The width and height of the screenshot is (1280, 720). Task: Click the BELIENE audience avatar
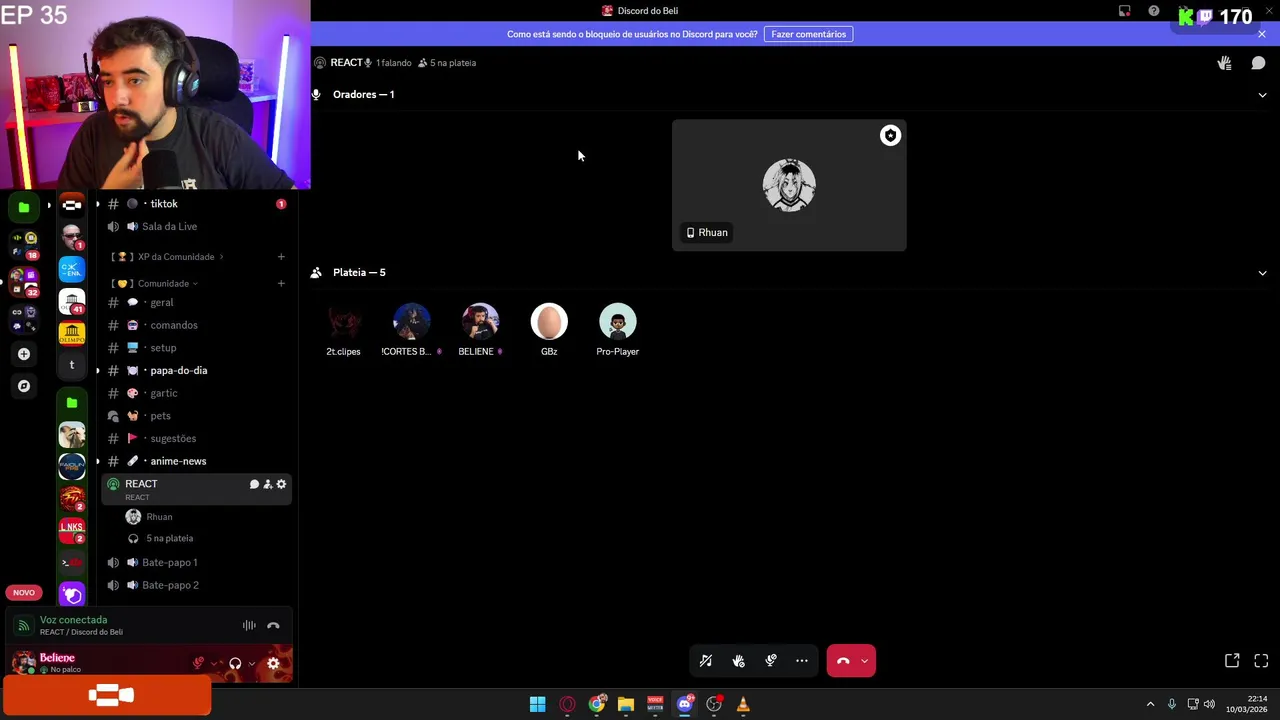click(x=480, y=322)
